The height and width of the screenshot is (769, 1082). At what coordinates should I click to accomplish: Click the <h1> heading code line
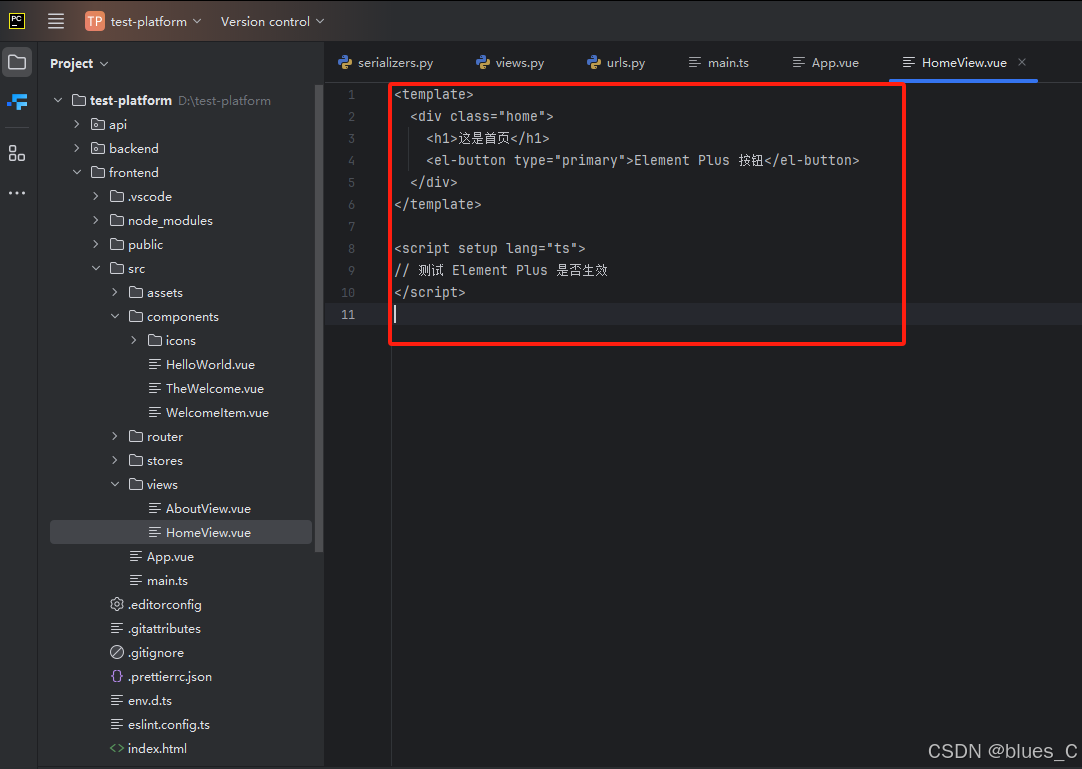(x=488, y=138)
